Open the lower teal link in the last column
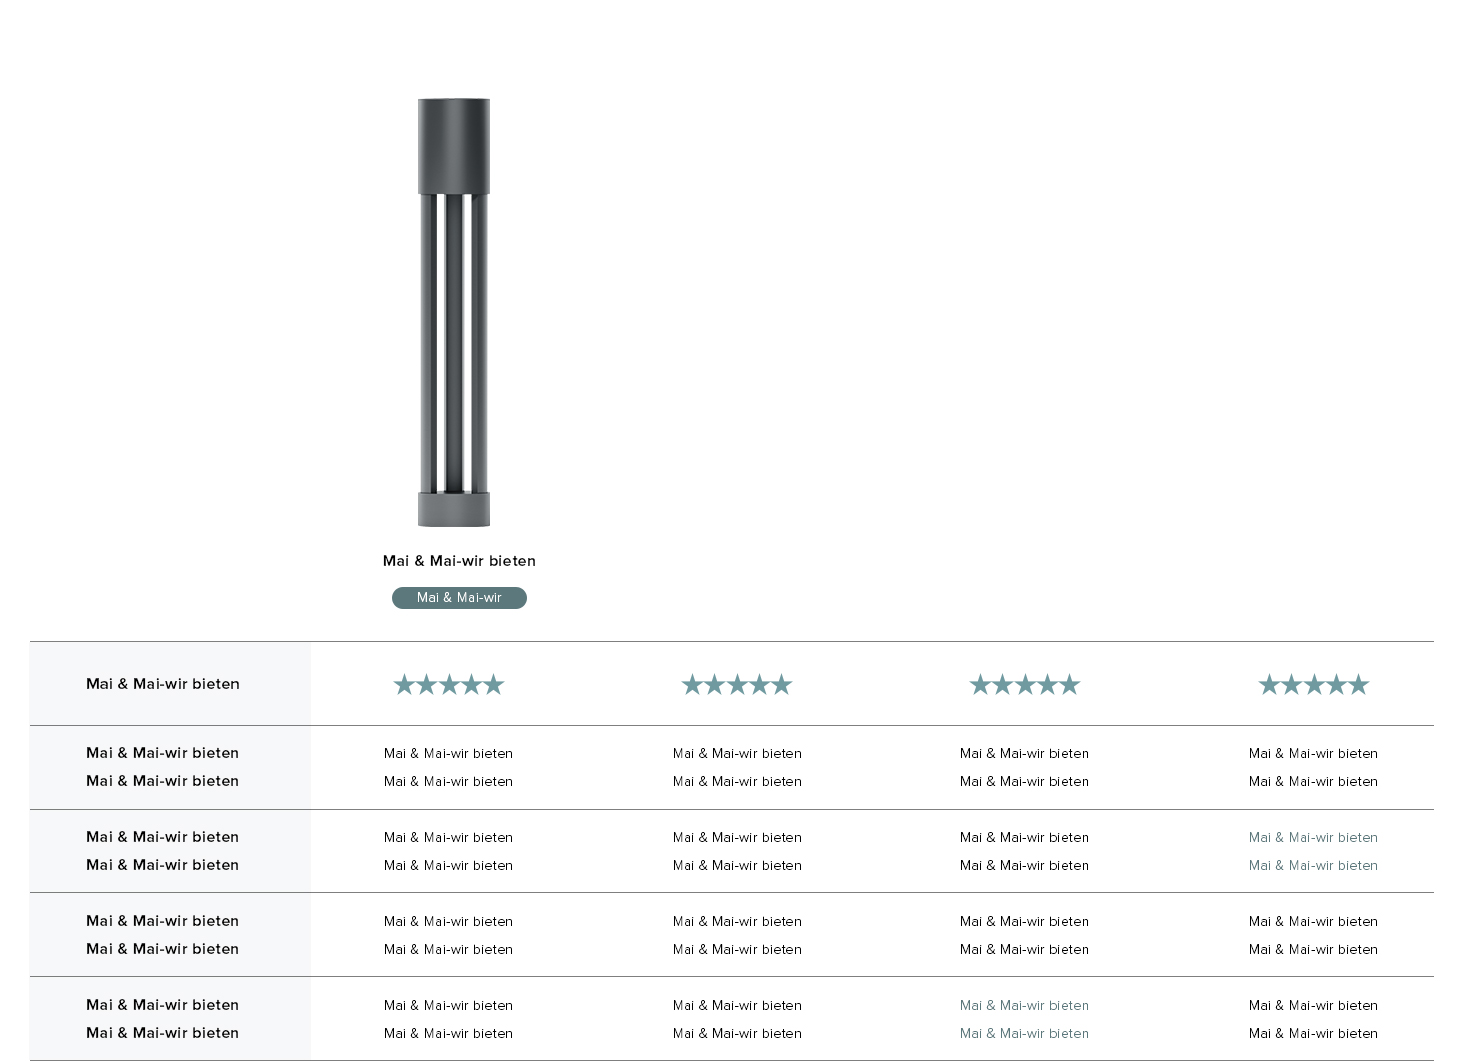The width and height of the screenshot is (1464, 1061). [1313, 866]
